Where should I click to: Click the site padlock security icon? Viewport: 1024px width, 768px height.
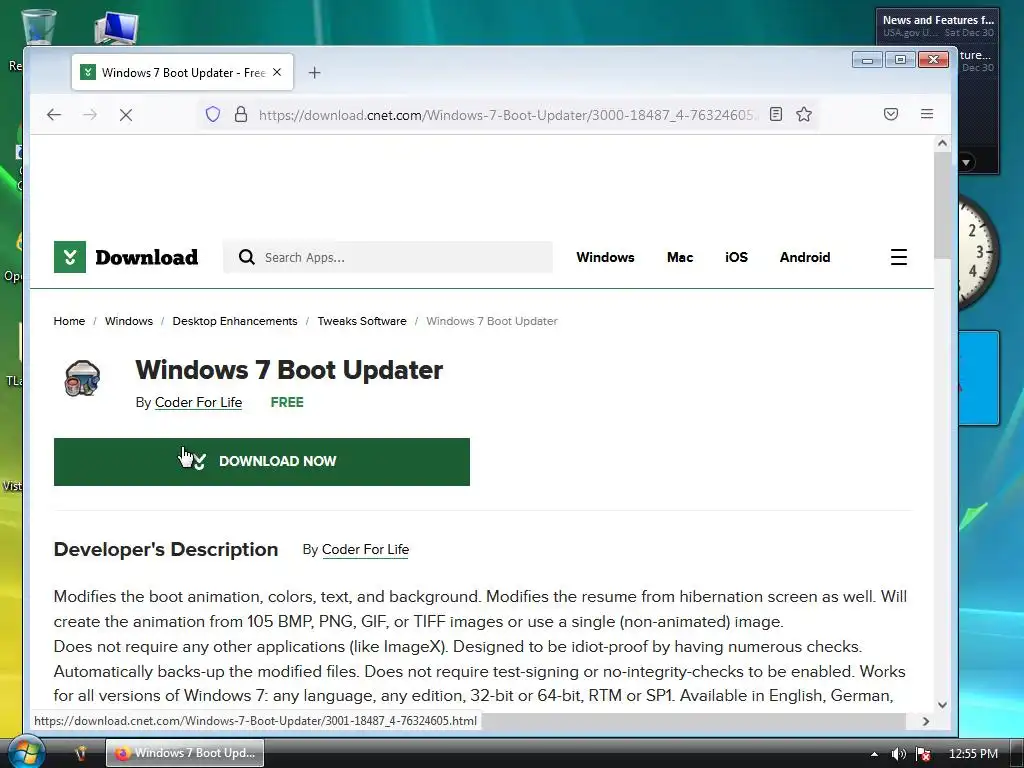[241, 114]
